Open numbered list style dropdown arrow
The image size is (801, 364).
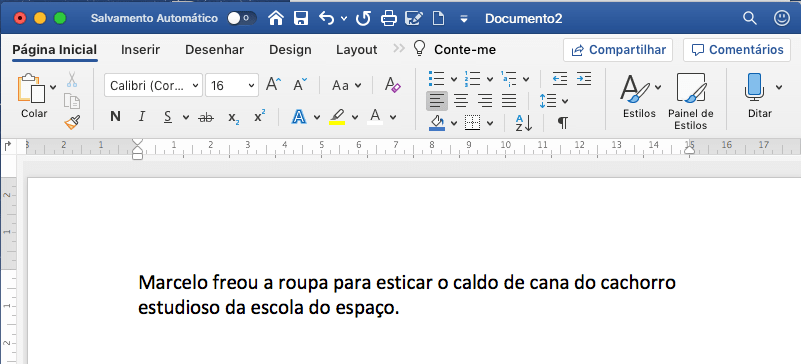[x=489, y=79]
